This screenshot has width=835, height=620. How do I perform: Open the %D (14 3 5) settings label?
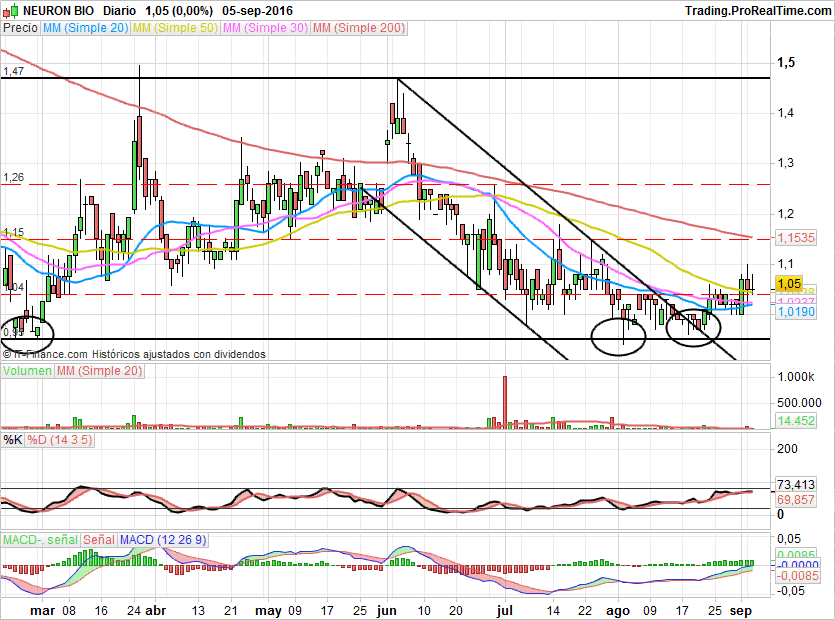60,440
